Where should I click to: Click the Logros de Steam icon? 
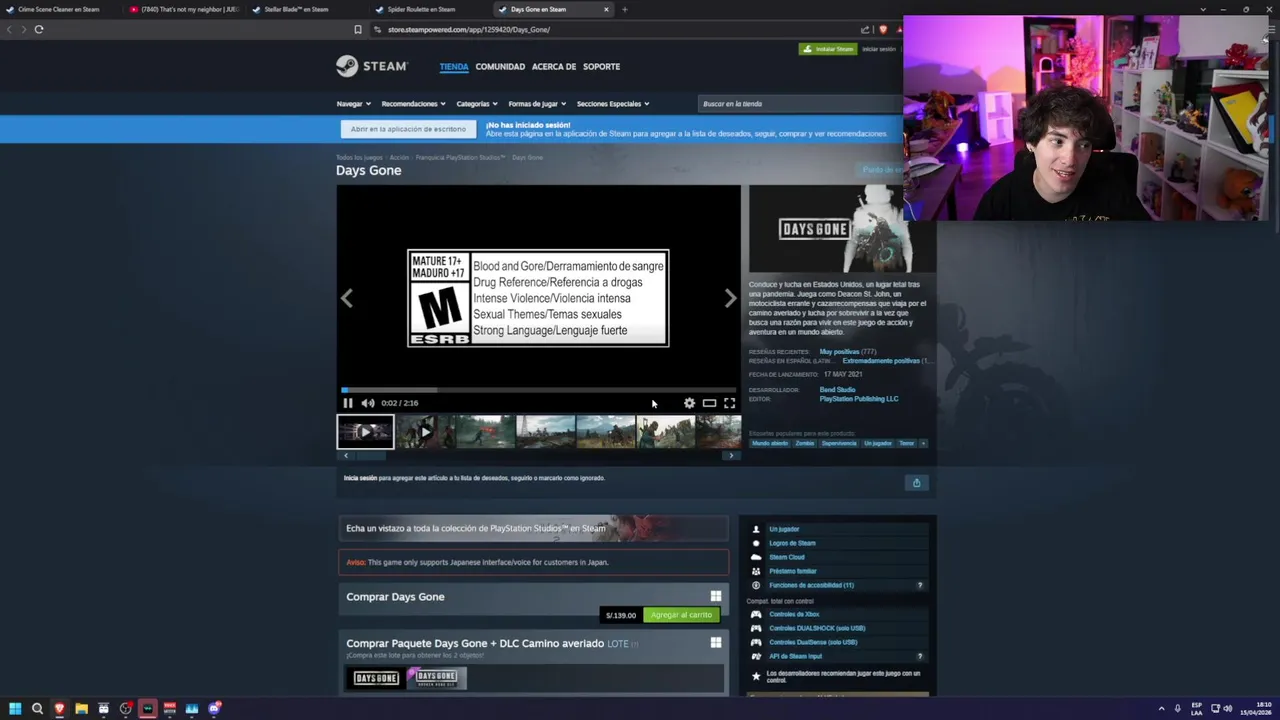(756, 543)
